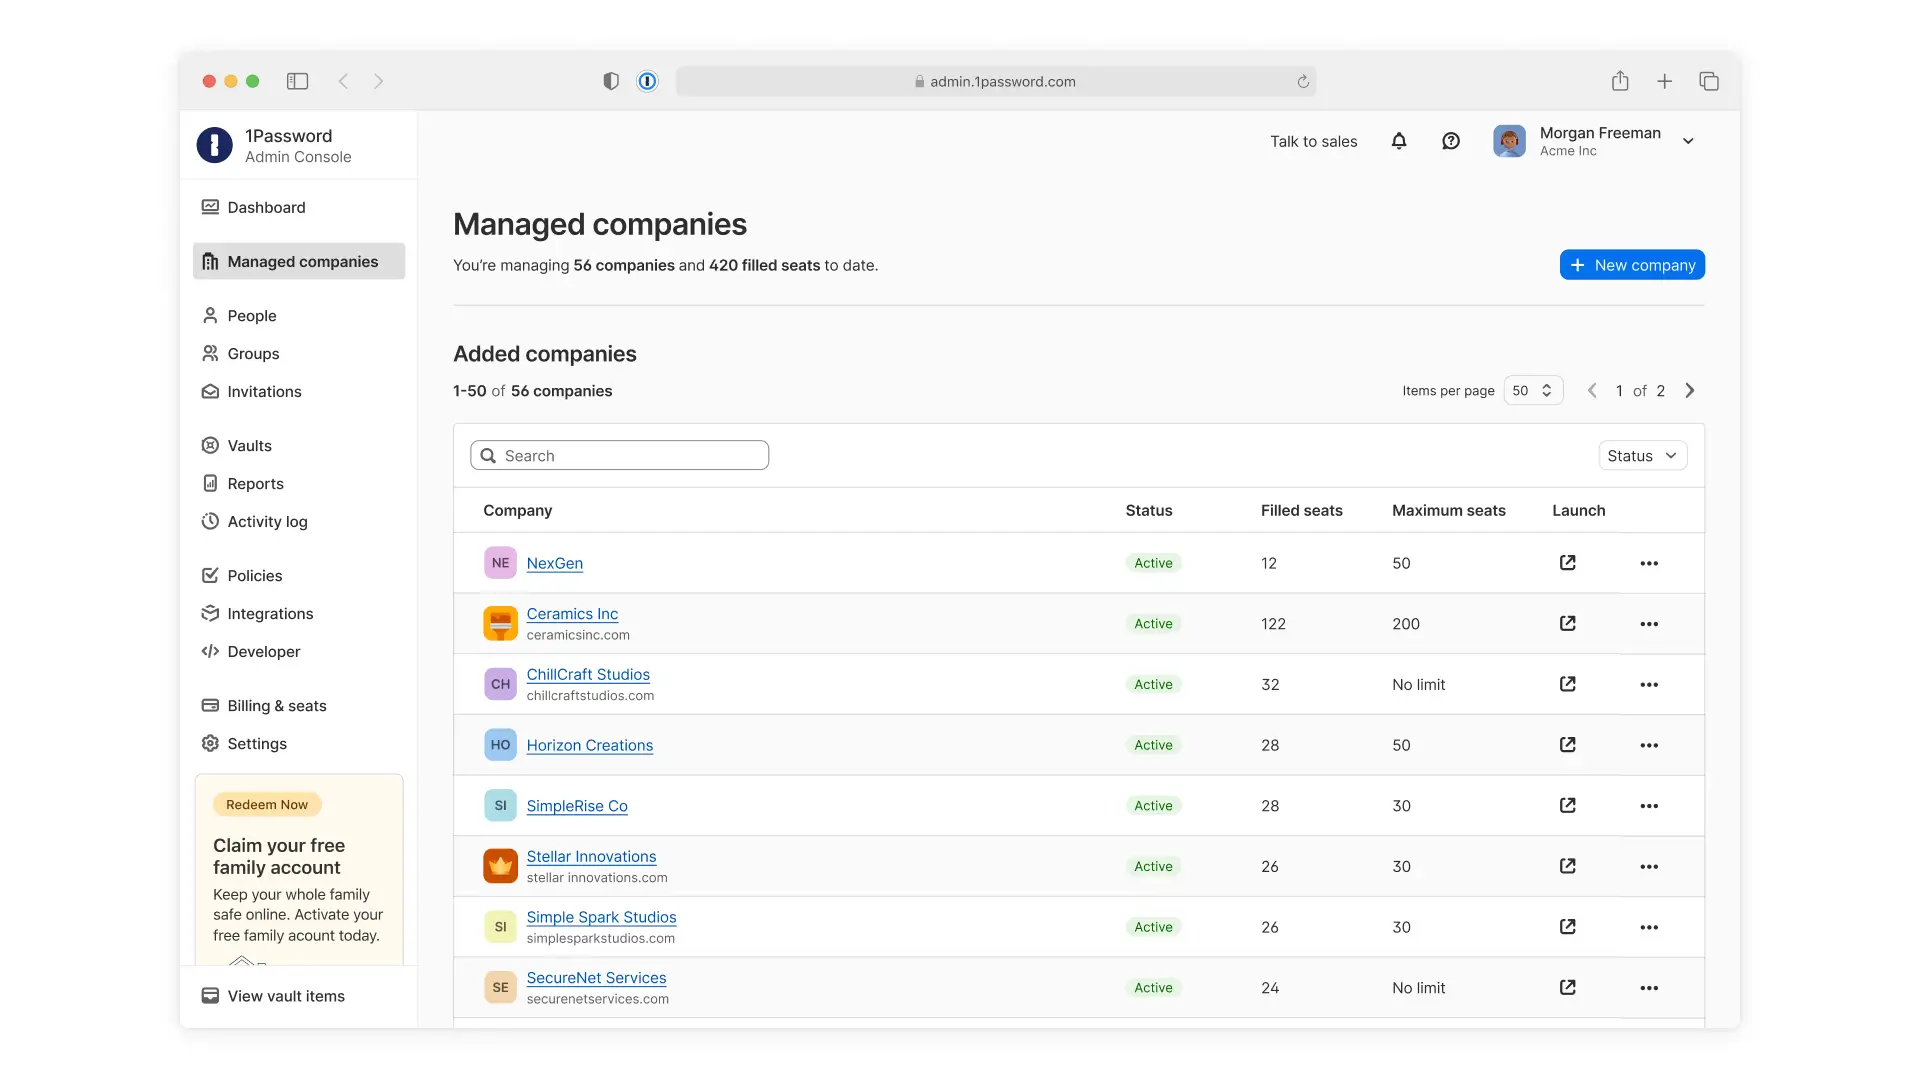Click the company Search field
The image size is (1920, 1080).
(619, 456)
